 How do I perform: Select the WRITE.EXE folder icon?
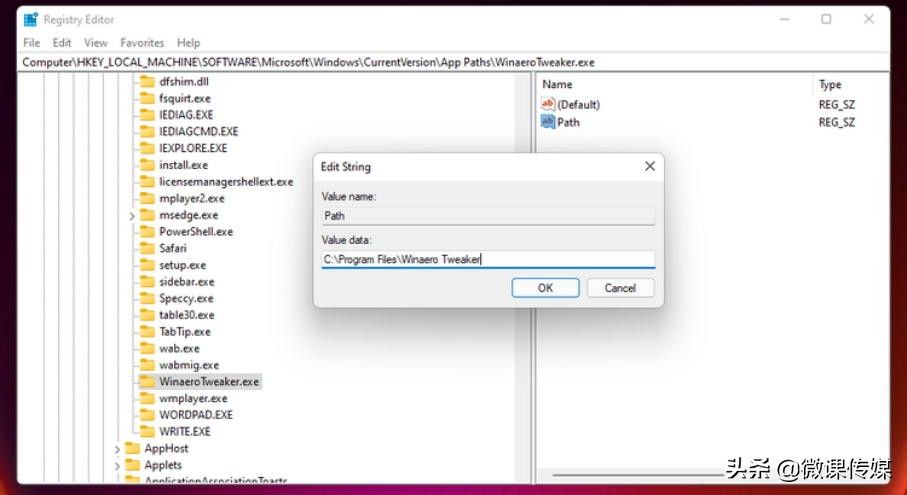[x=148, y=431]
